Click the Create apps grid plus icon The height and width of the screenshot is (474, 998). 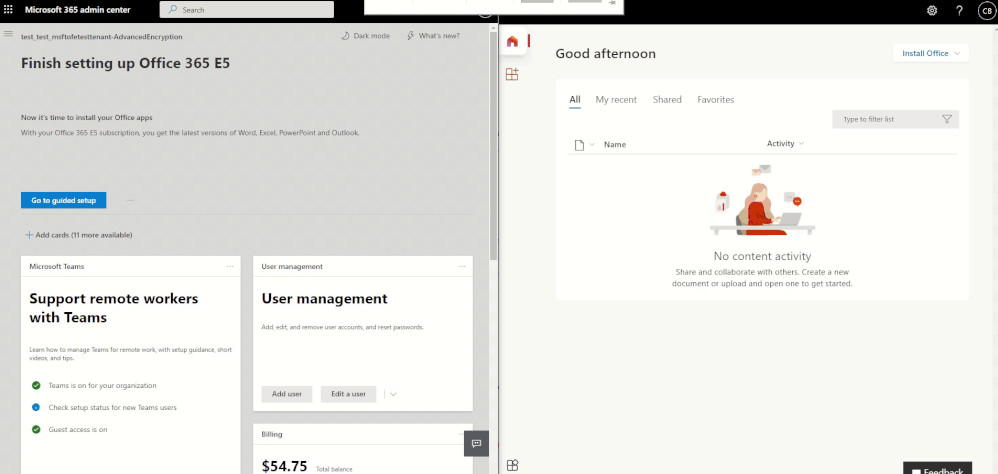pos(512,74)
